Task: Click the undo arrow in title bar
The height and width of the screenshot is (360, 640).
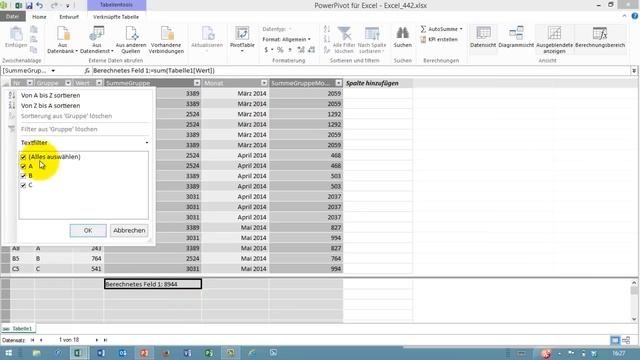Action: [x=40, y=6]
